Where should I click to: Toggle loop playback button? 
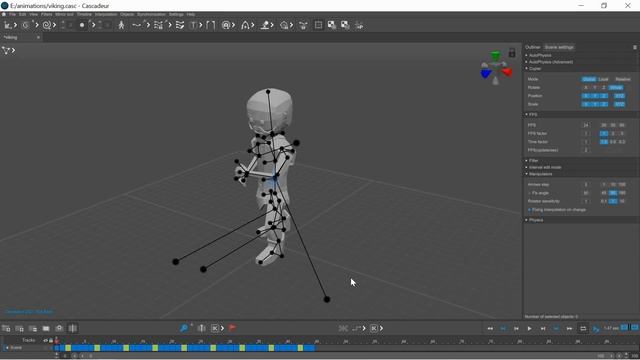[583, 329]
